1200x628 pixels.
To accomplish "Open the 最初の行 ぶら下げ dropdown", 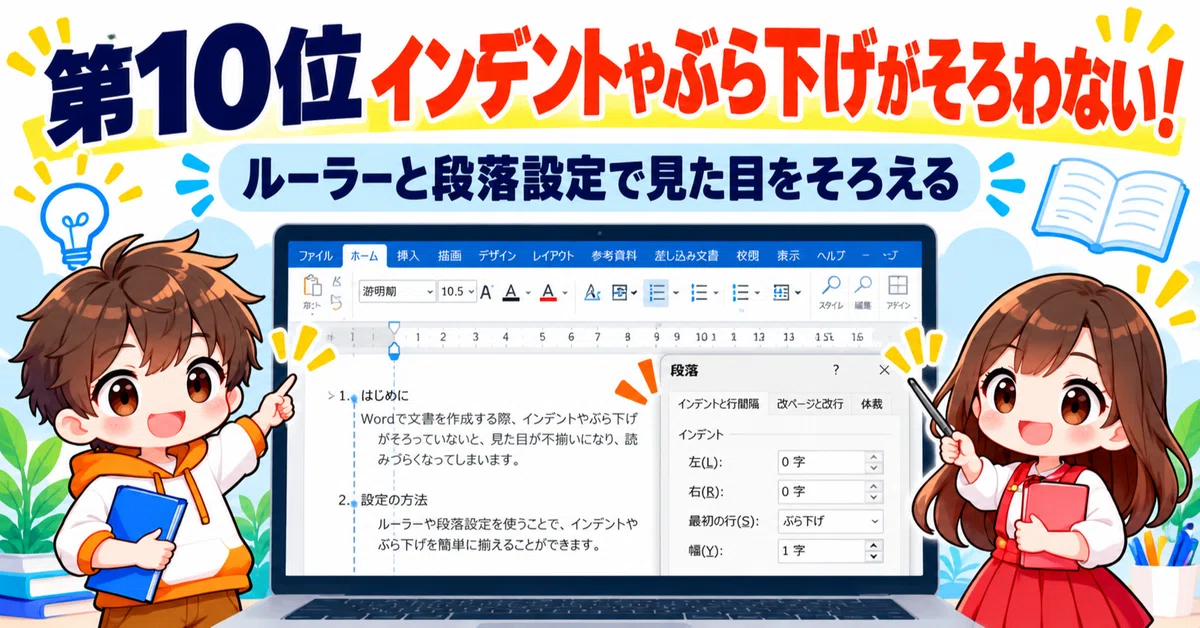I will point(831,521).
